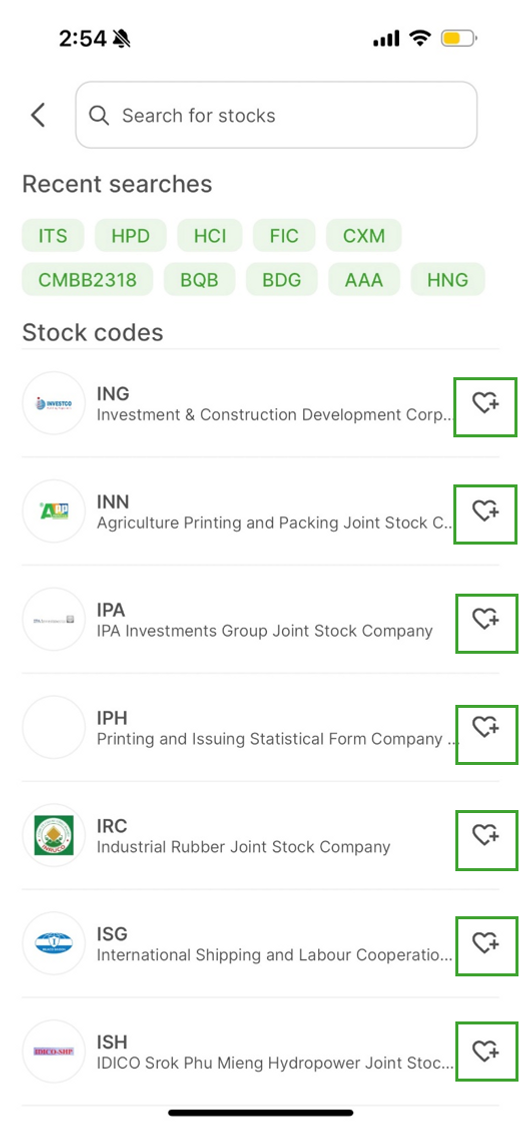Open ING Investment & Construction stock row

[237, 404]
